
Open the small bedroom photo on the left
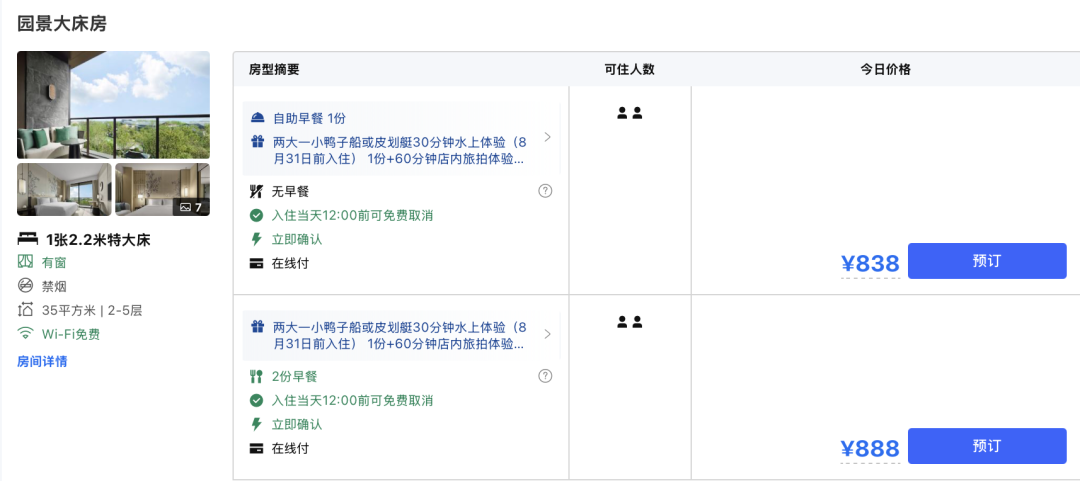[x=64, y=190]
